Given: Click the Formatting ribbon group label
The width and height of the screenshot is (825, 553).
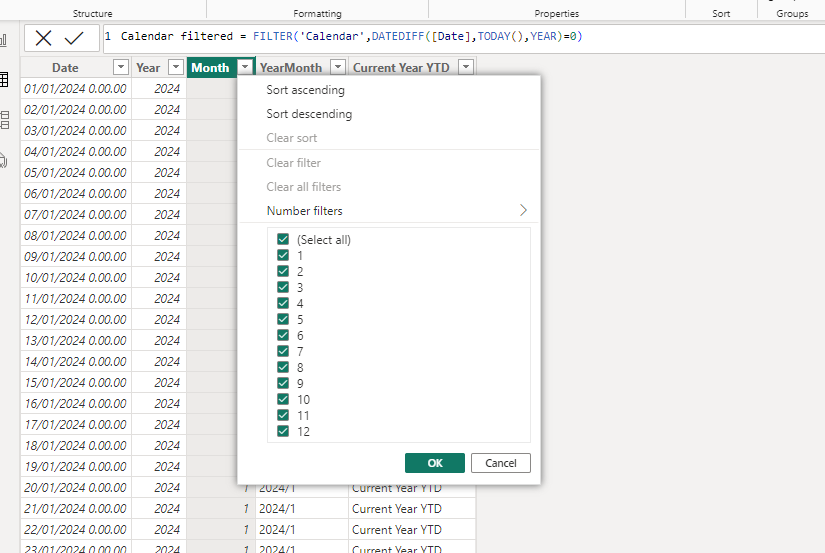Looking at the screenshot, I should click(x=317, y=14).
